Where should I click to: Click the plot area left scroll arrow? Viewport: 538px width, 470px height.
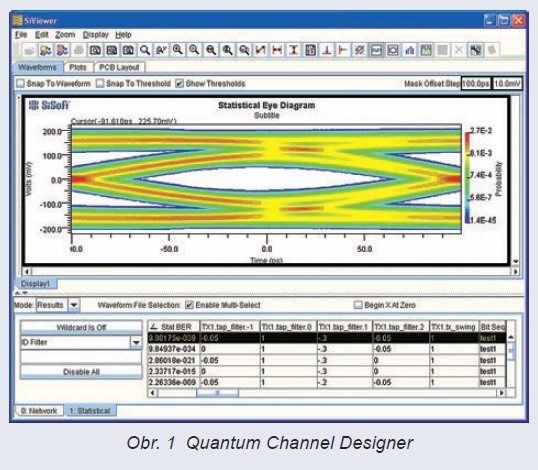point(27,271)
